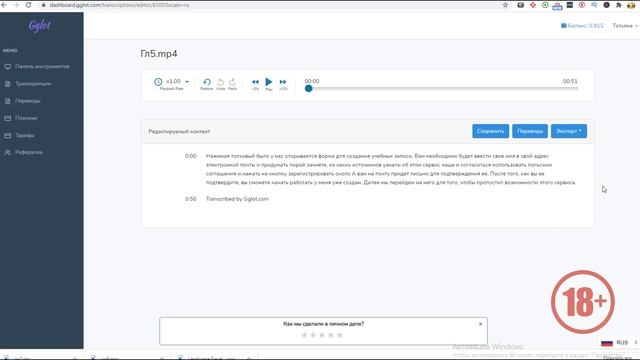Open the RUS language selector
640x360 pixels.
click(x=619, y=342)
